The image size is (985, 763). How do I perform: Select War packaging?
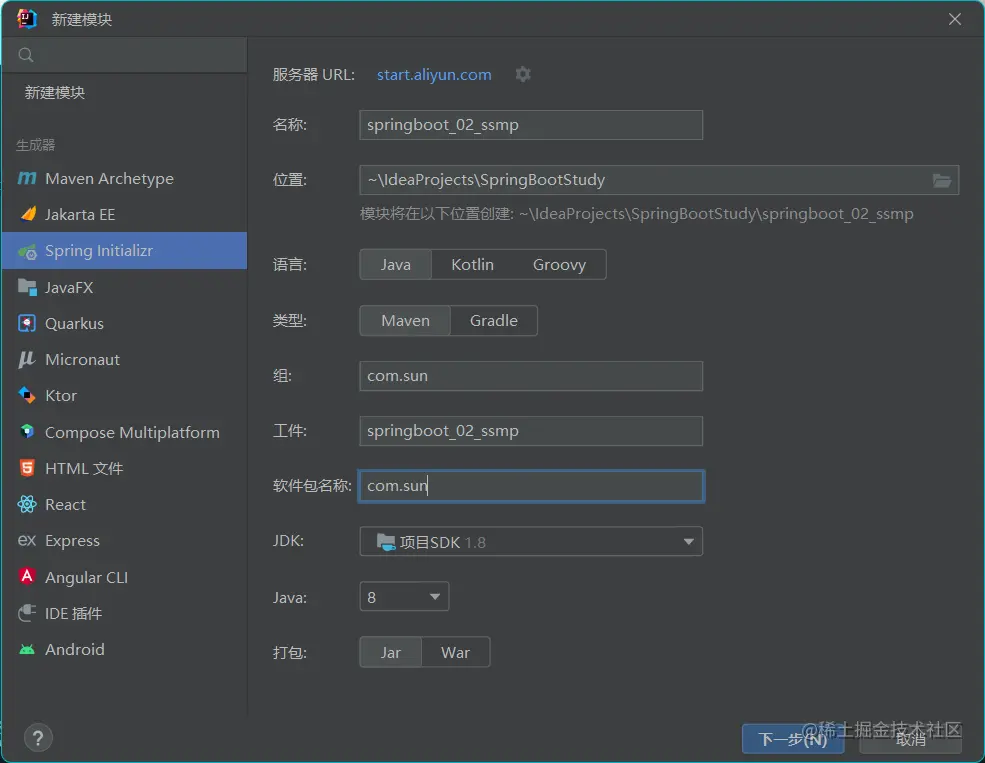[x=455, y=652]
